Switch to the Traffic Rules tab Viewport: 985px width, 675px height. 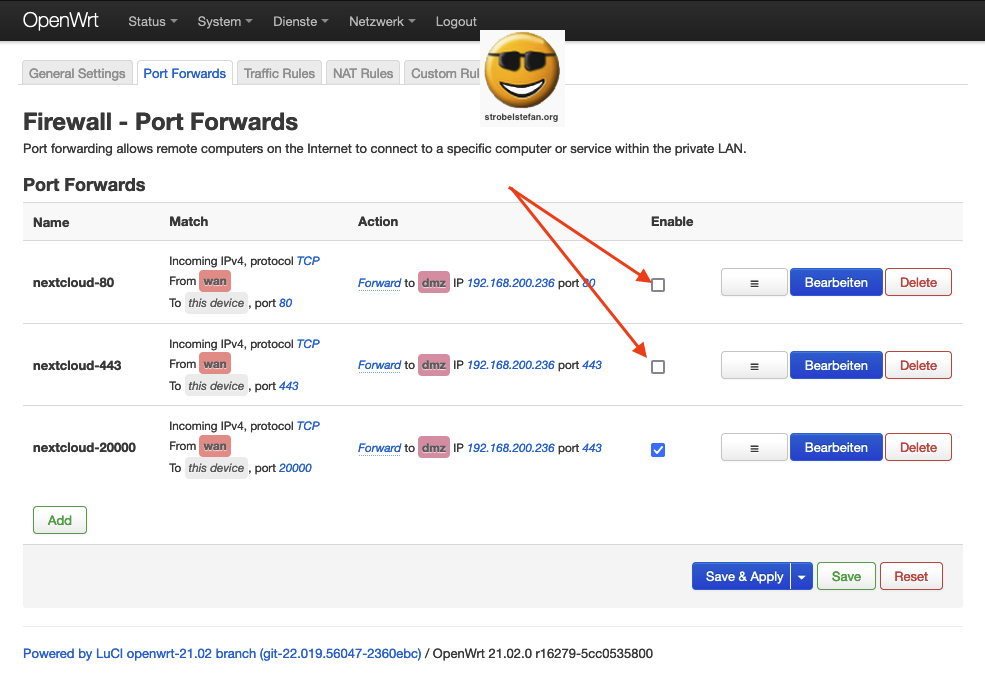coord(278,72)
